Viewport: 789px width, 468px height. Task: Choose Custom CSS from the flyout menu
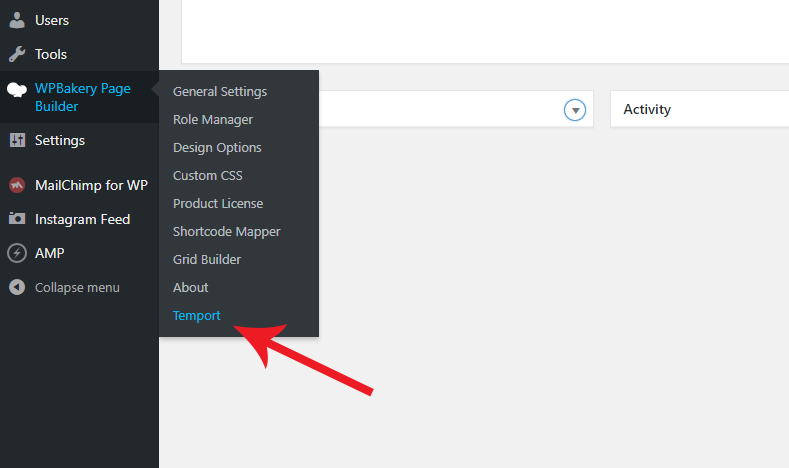[208, 175]
